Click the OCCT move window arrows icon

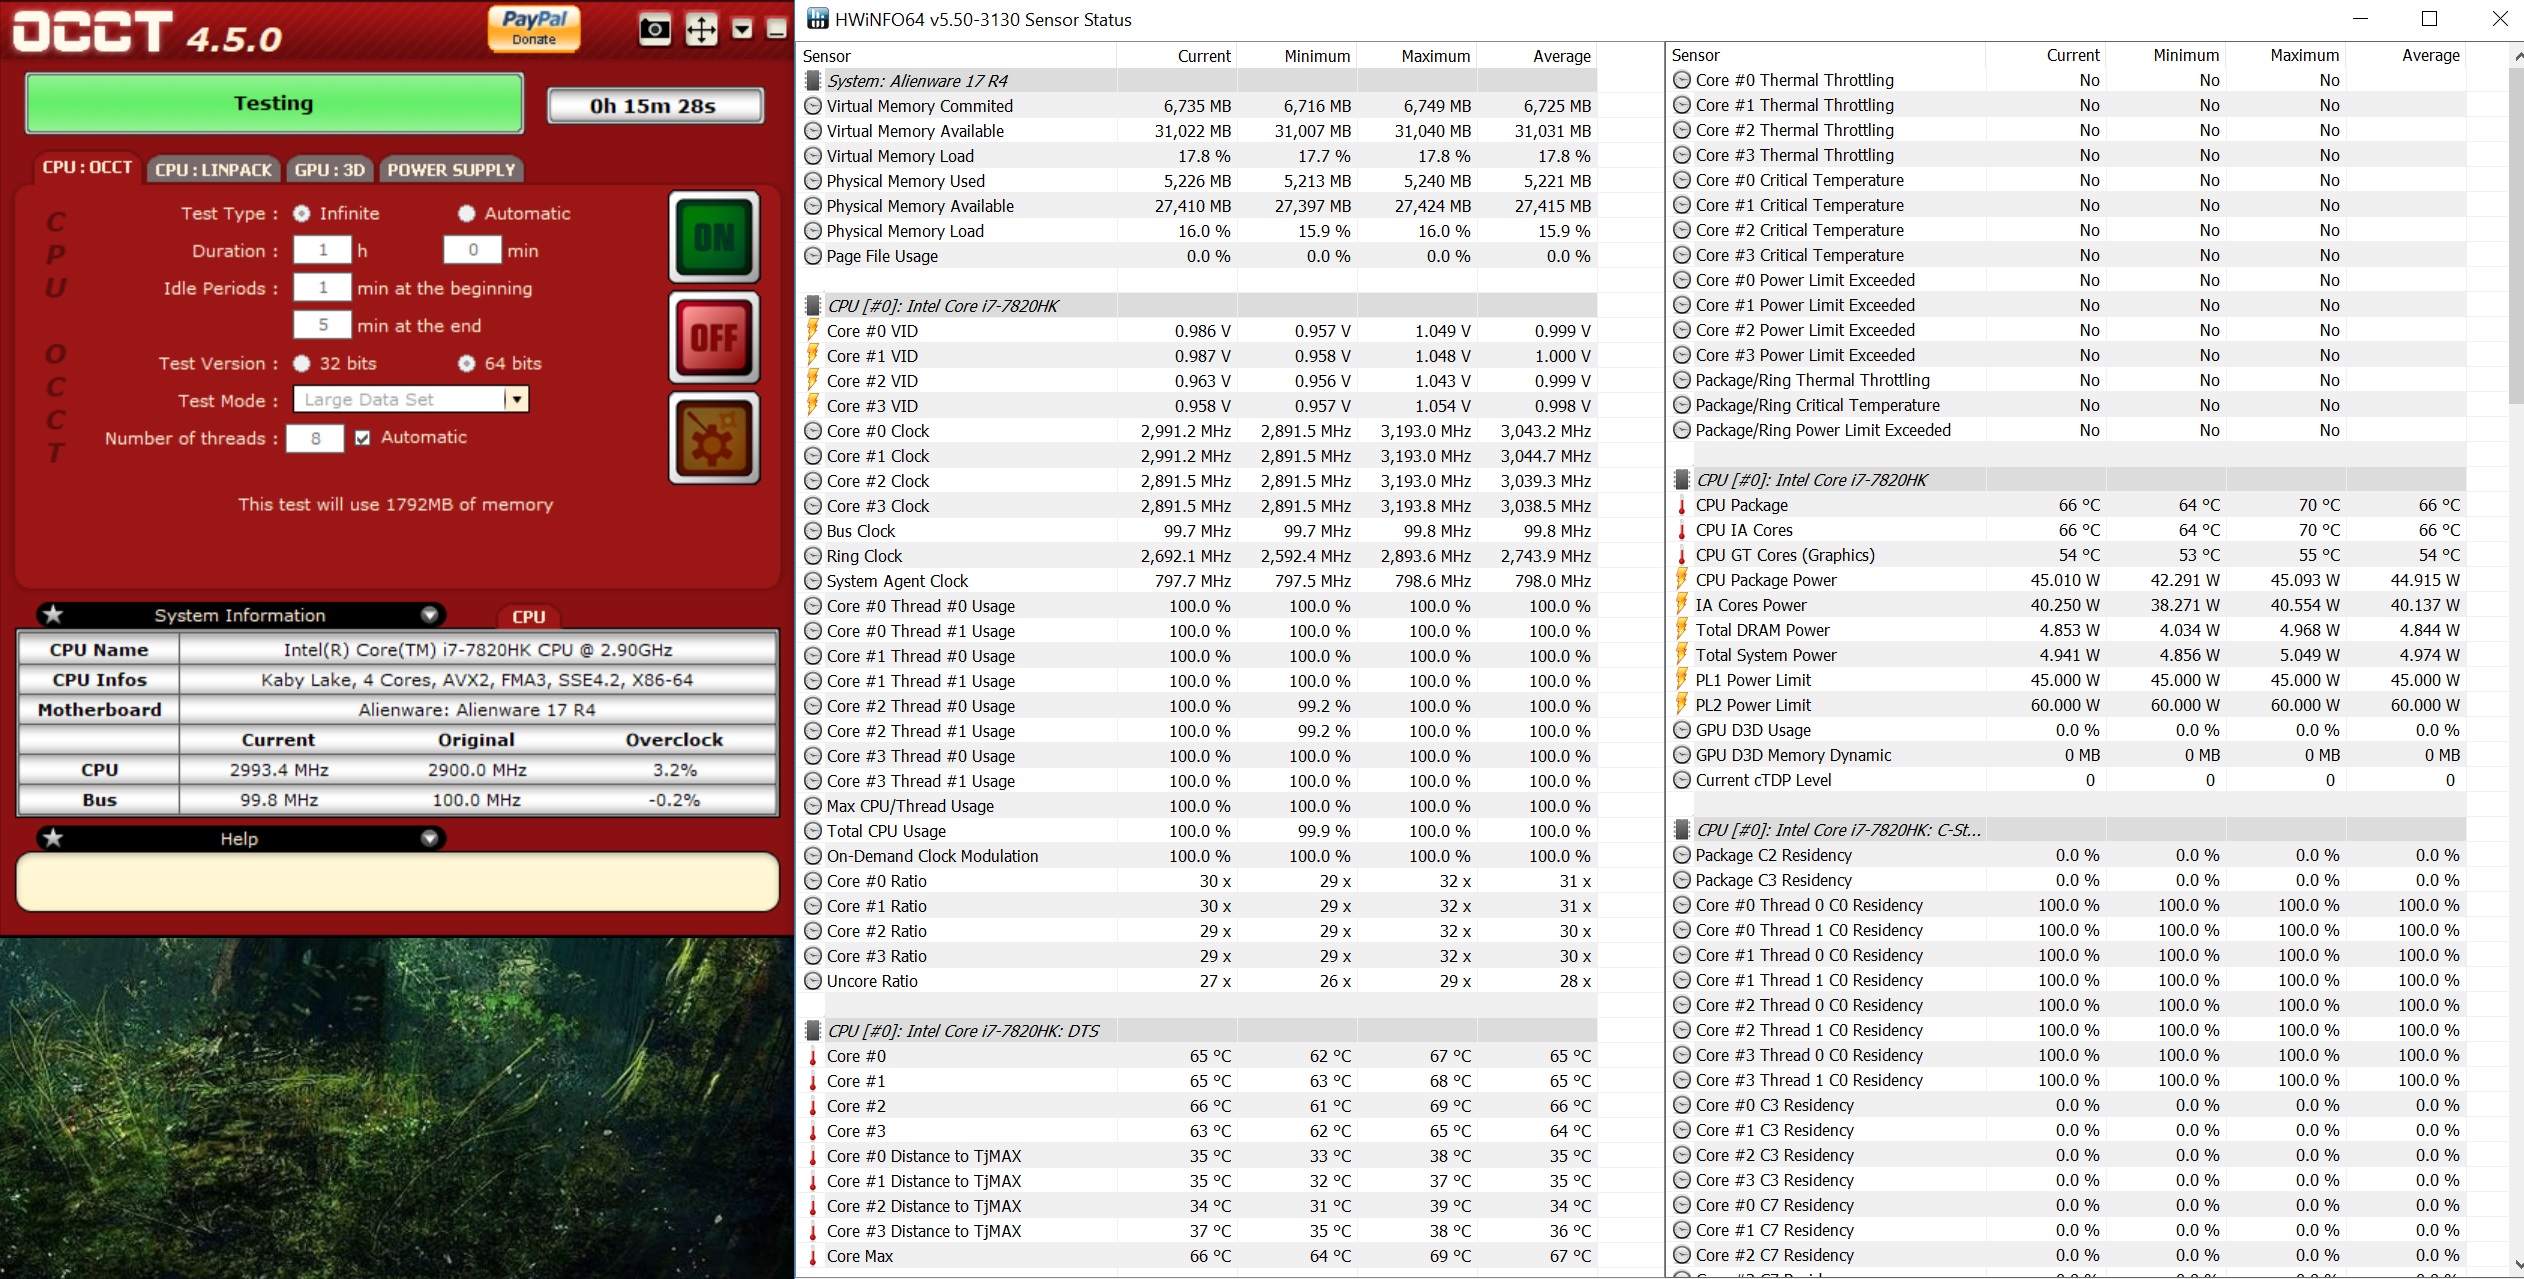(x=701, y=30)
